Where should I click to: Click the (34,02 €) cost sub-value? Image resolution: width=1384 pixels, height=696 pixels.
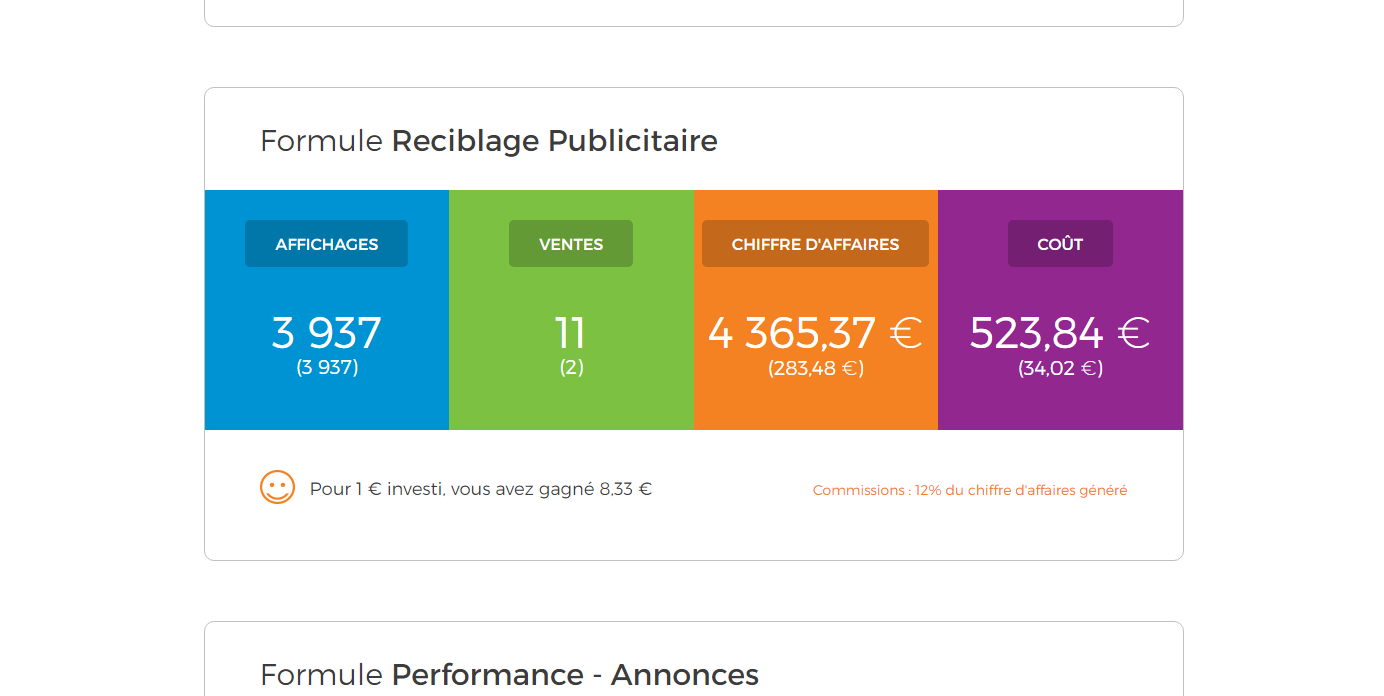(x=1060, y=369)
